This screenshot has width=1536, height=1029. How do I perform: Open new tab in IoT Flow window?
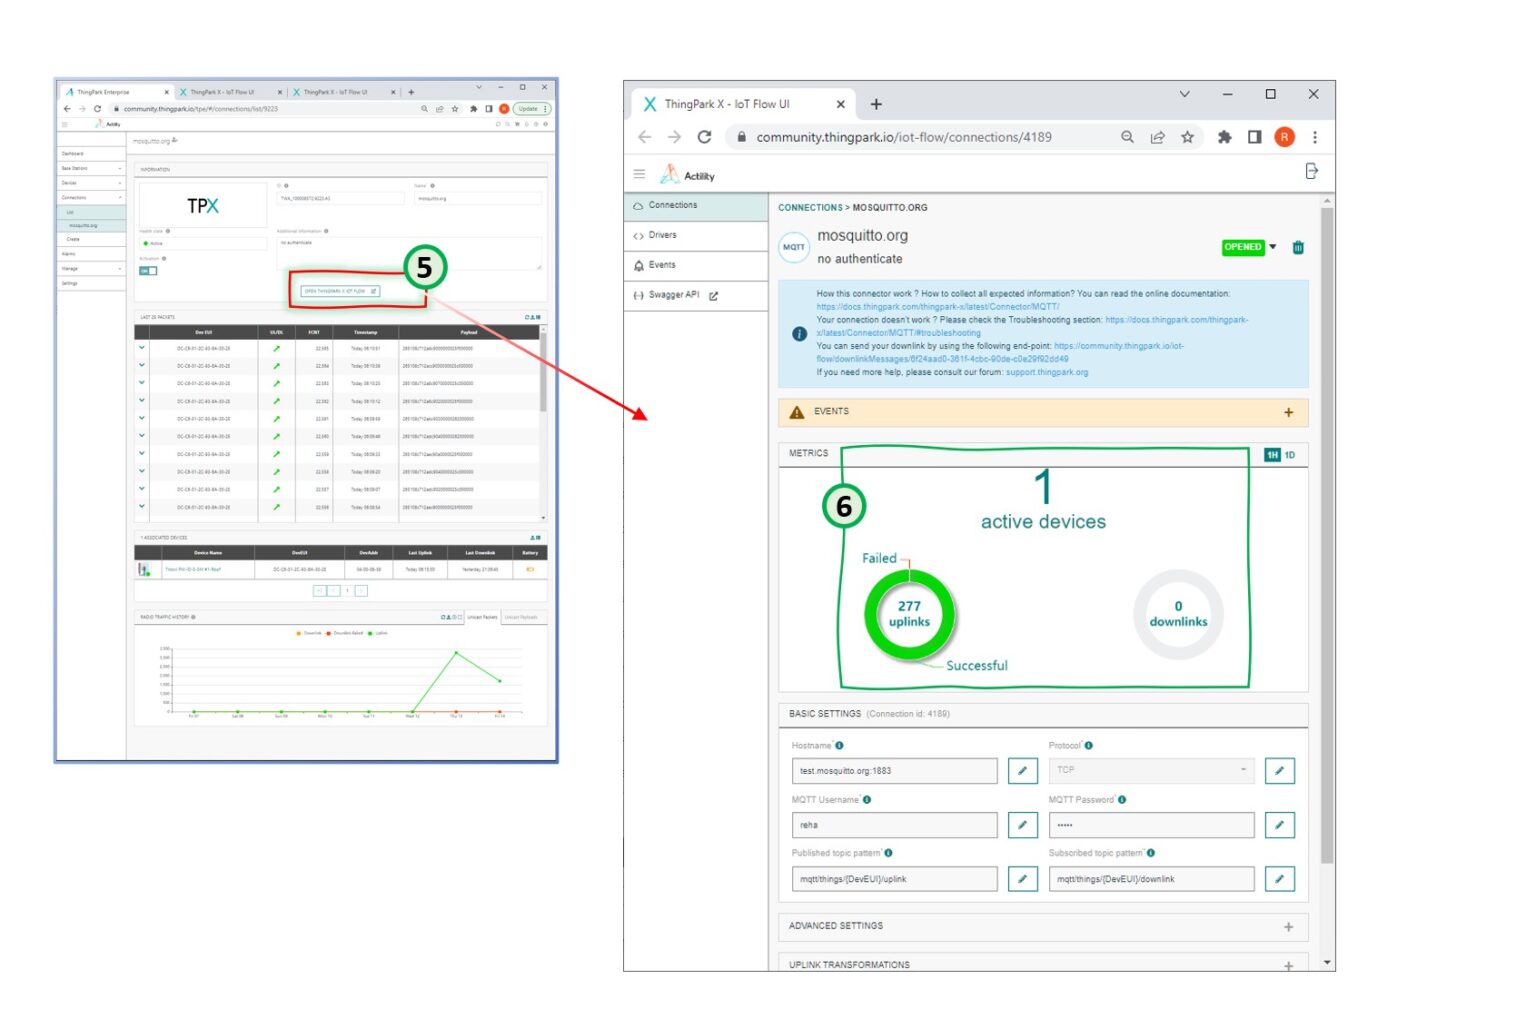point(876,104)
